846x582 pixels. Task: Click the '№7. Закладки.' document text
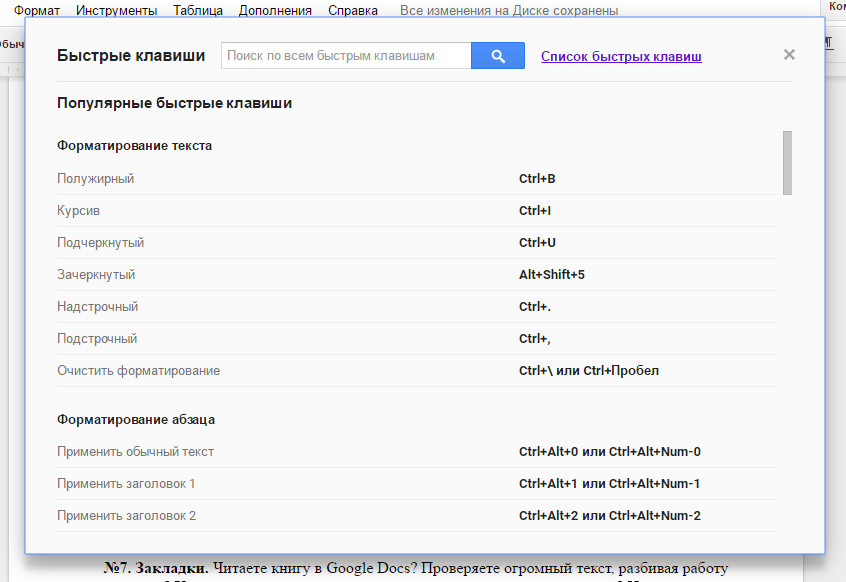pos(156,568)
